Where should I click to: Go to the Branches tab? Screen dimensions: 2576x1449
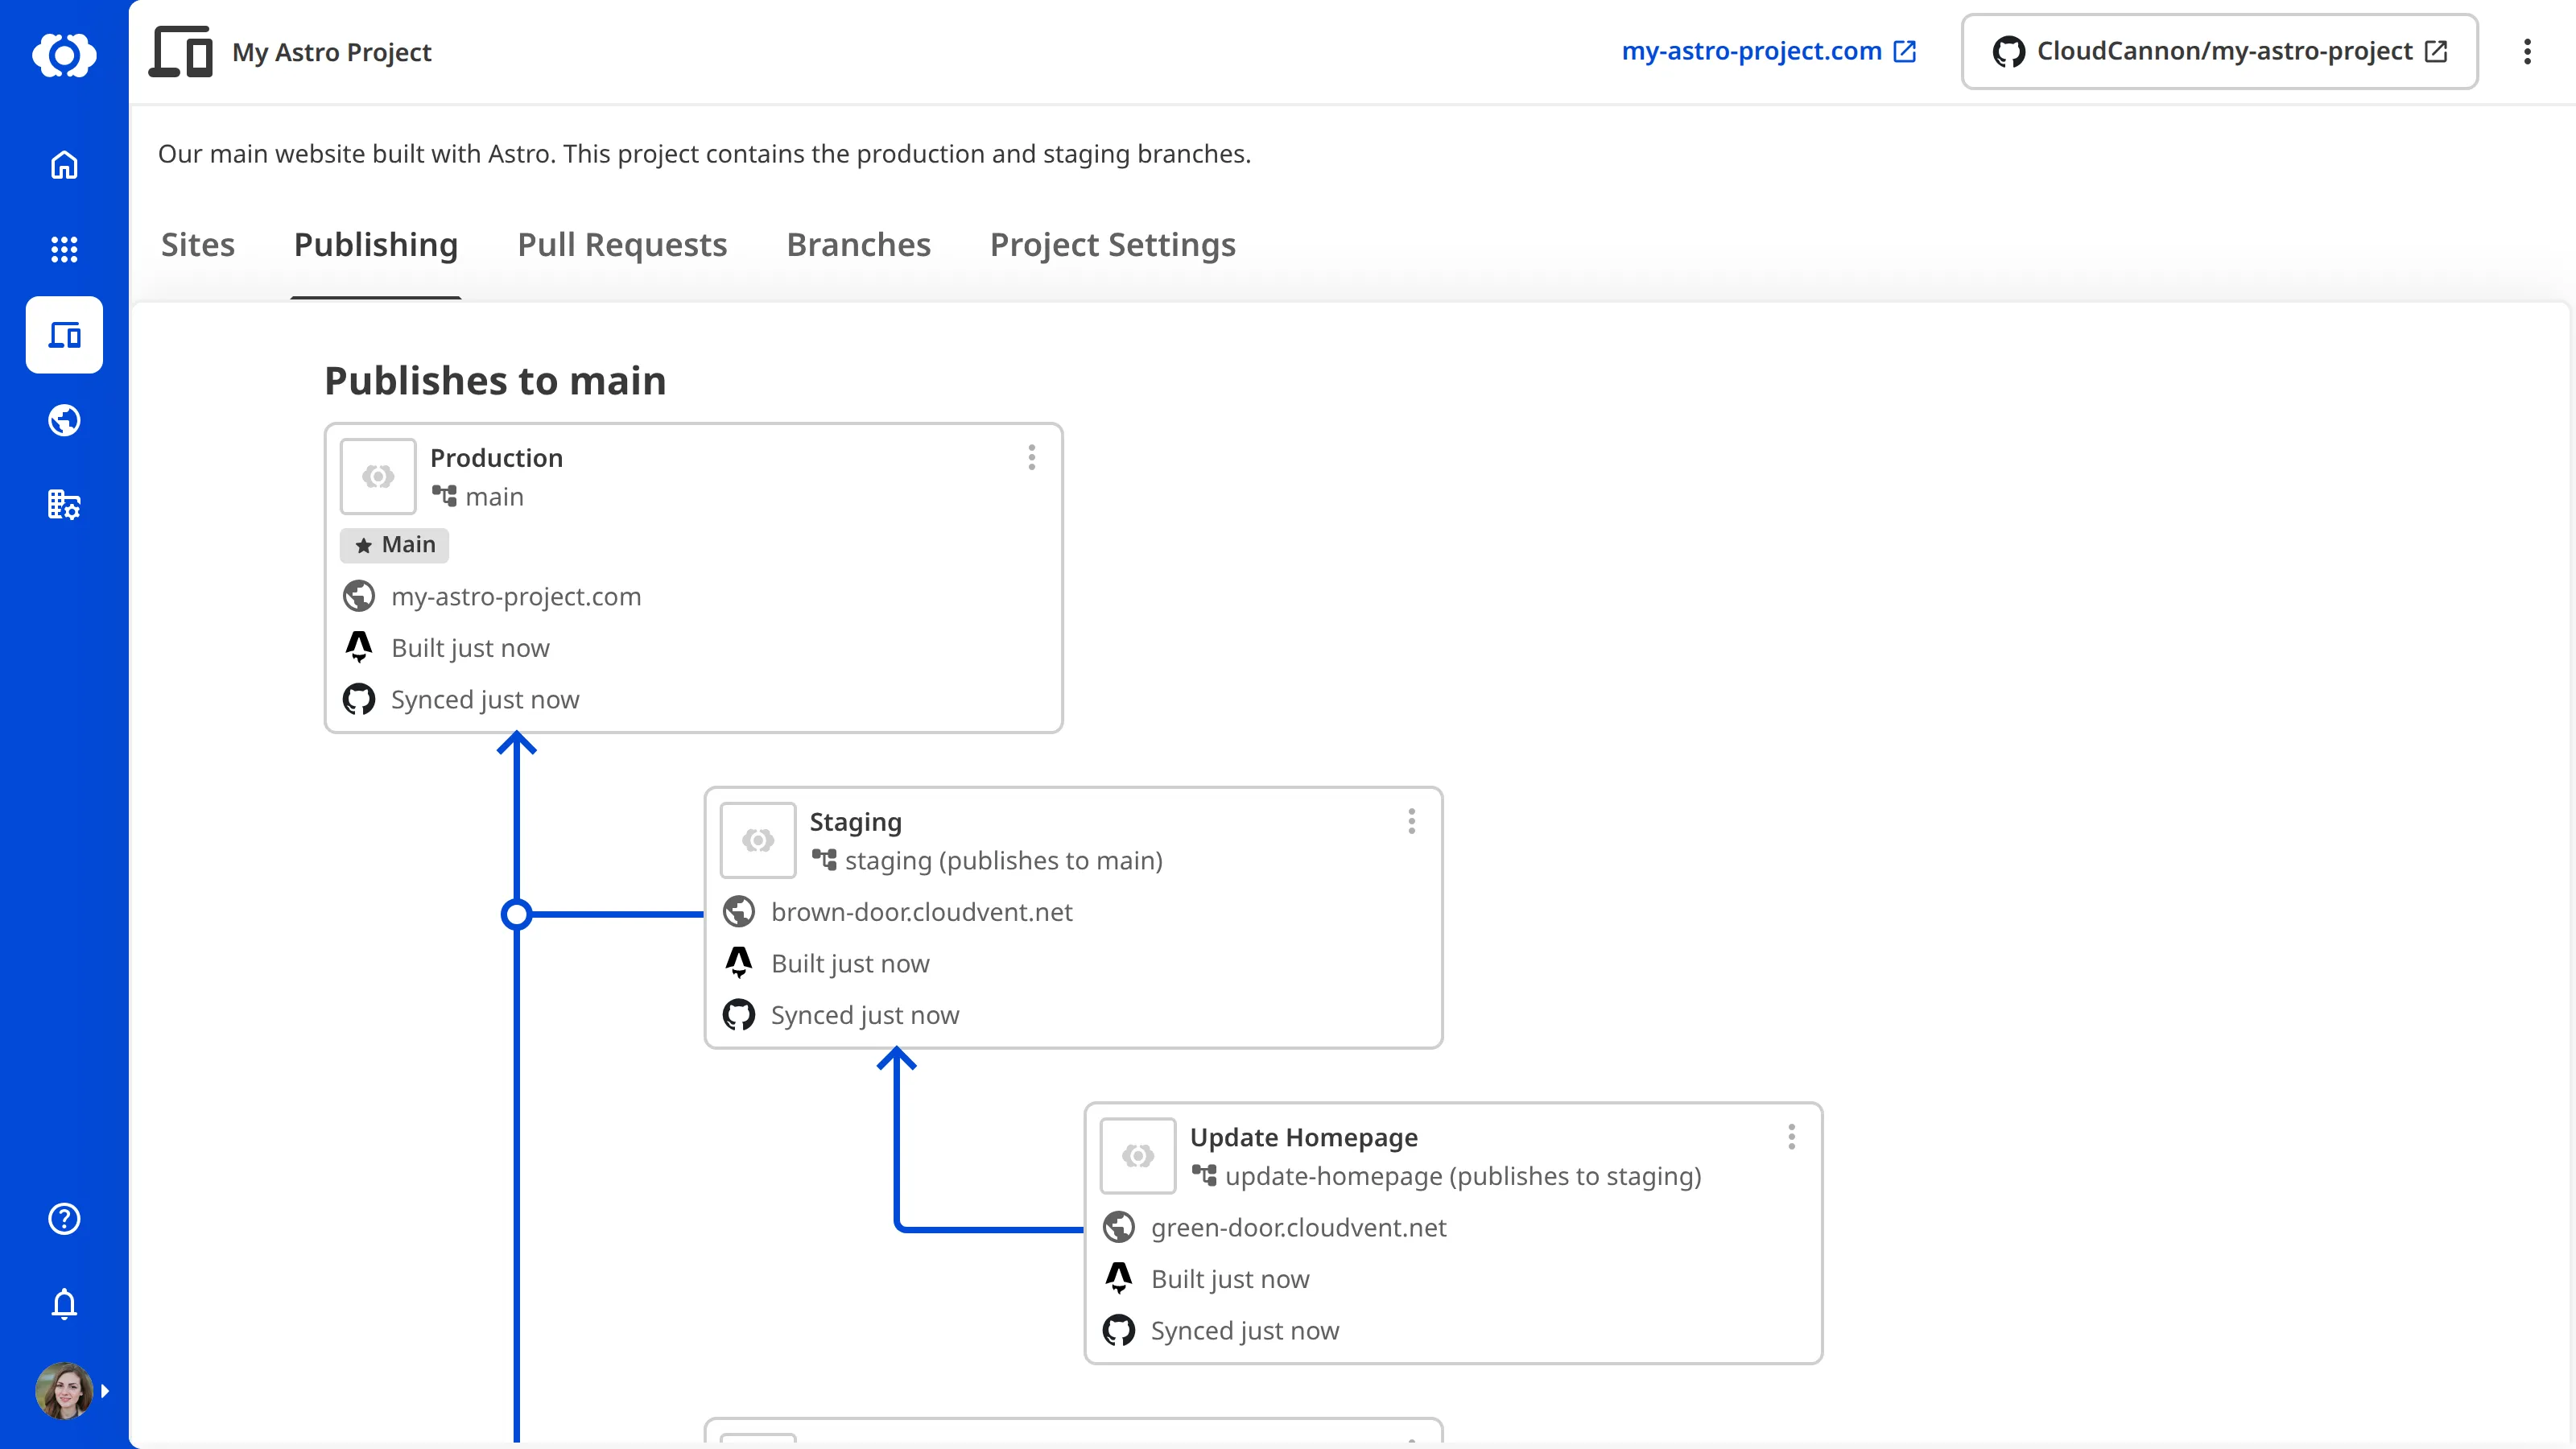coord(859,245)
